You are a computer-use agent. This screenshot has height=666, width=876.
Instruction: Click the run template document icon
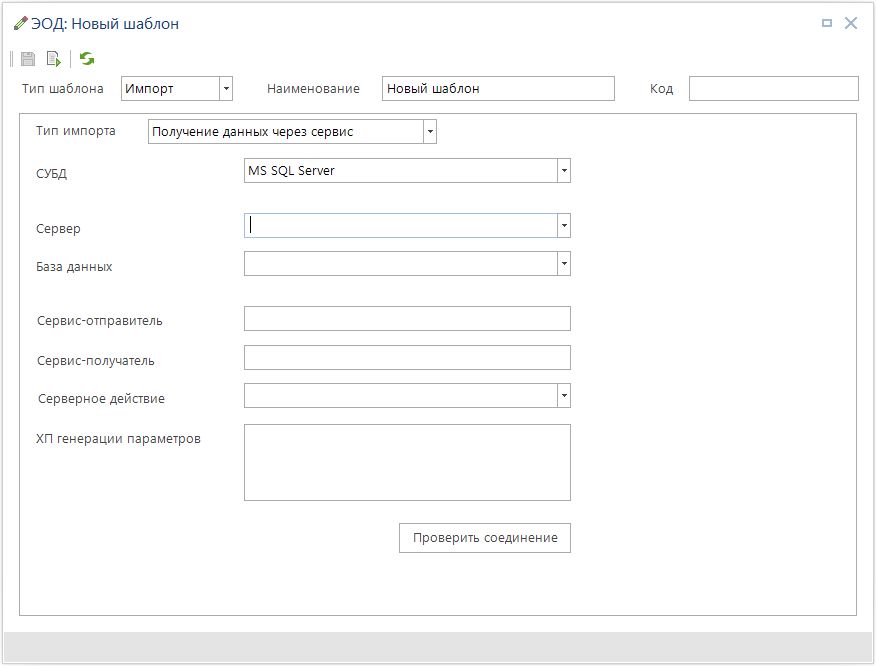pos(53,59)
